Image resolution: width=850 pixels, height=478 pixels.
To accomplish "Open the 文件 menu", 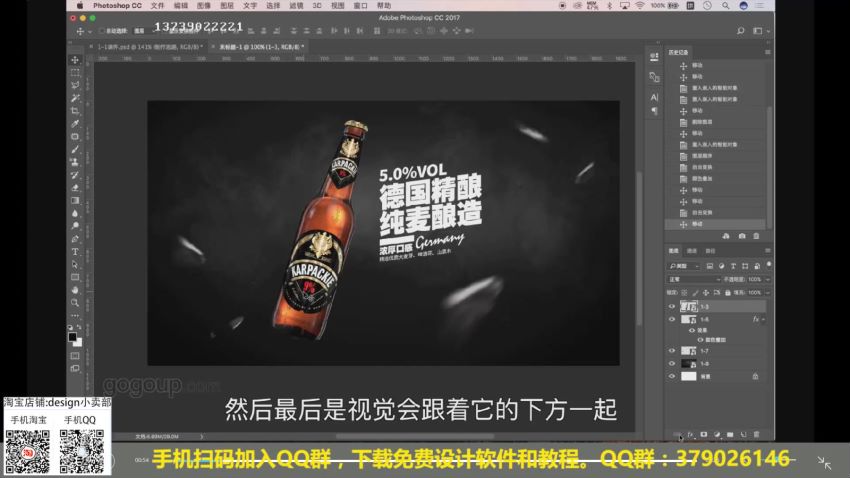I will pyautogui.click(x=157, y=5).
